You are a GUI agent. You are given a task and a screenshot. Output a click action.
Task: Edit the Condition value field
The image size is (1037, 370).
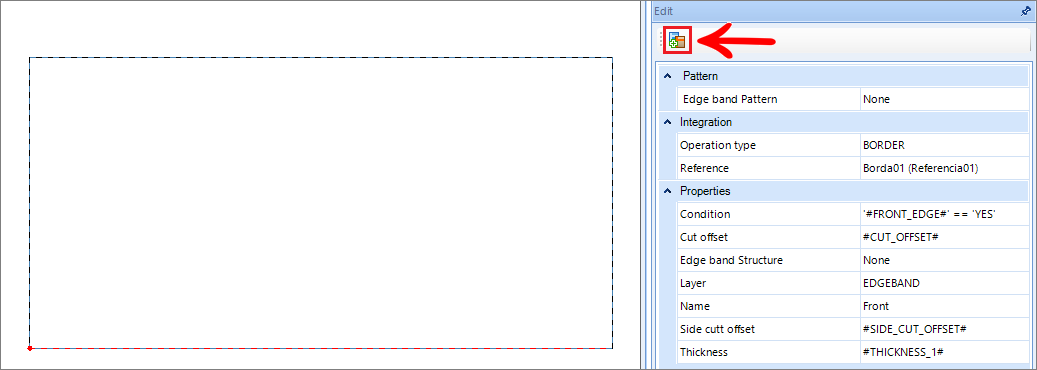point(945,214)
